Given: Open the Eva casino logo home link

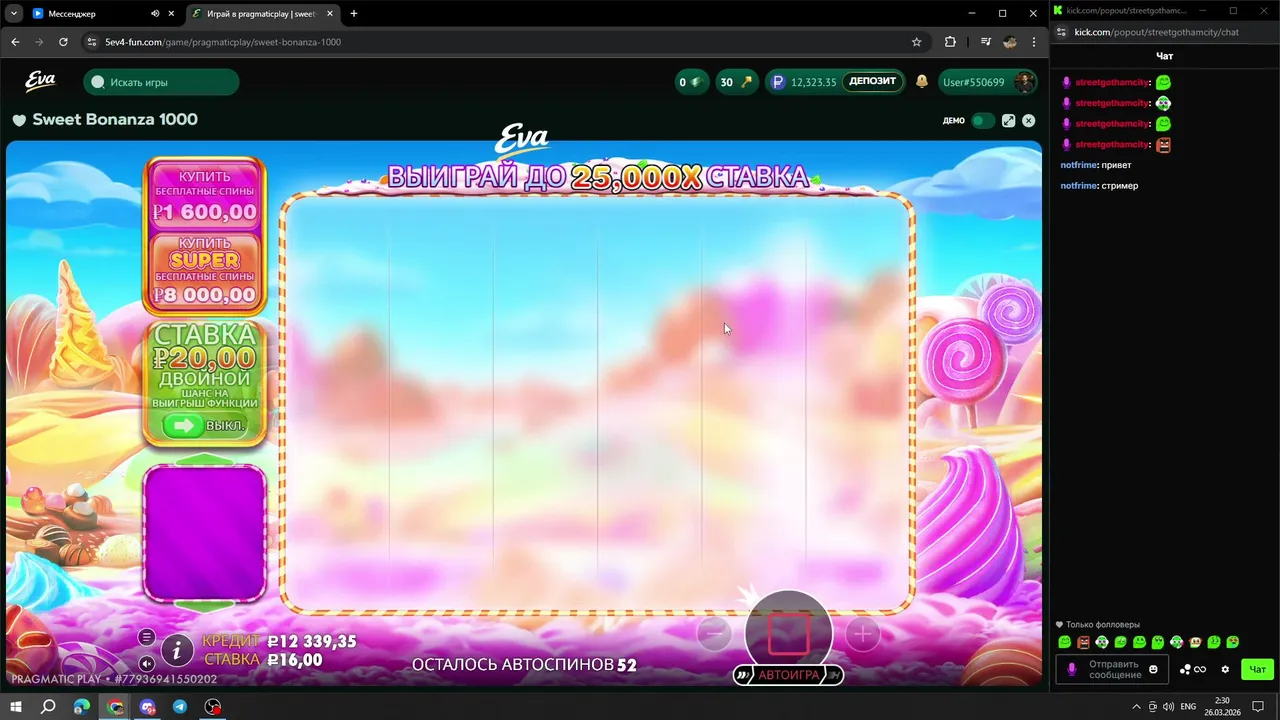Looking at the screenshot, I should (41, 81).
